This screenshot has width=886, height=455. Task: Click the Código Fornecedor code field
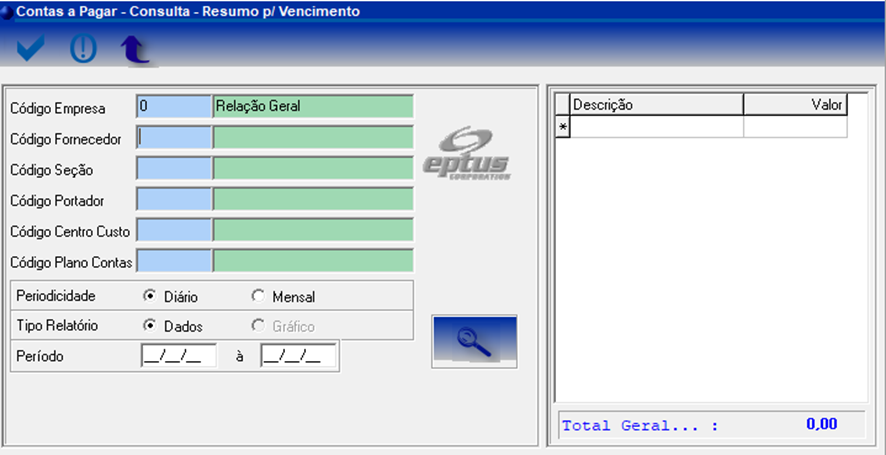[174, 138]
